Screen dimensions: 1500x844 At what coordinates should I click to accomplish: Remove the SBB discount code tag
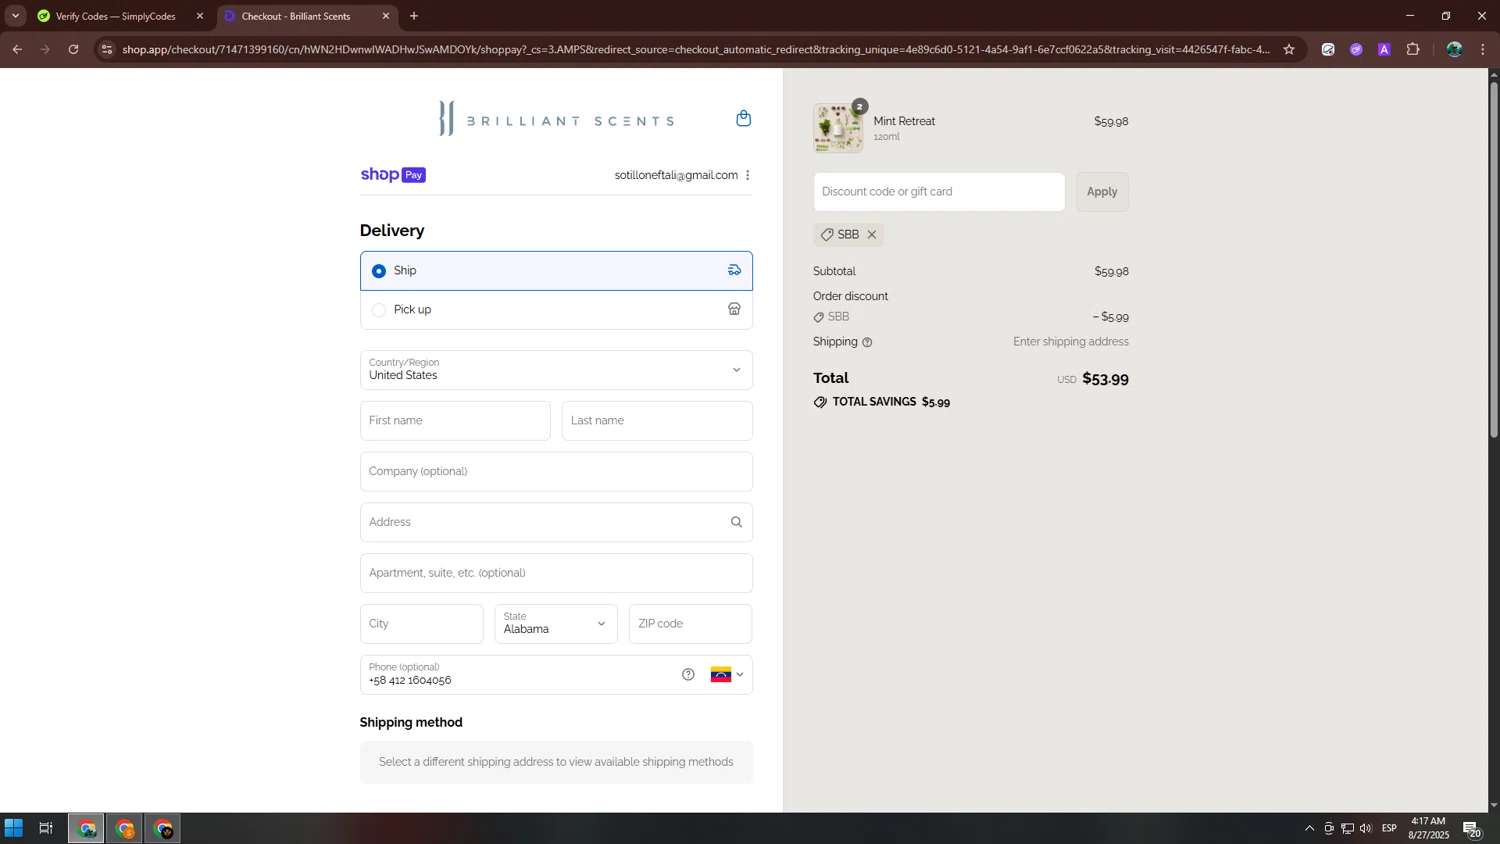tap(872, 235)
